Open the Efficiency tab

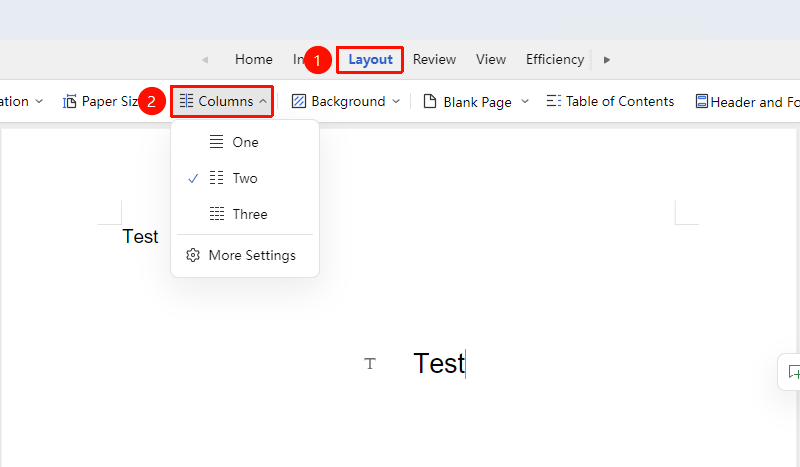(x=555, y=60)
